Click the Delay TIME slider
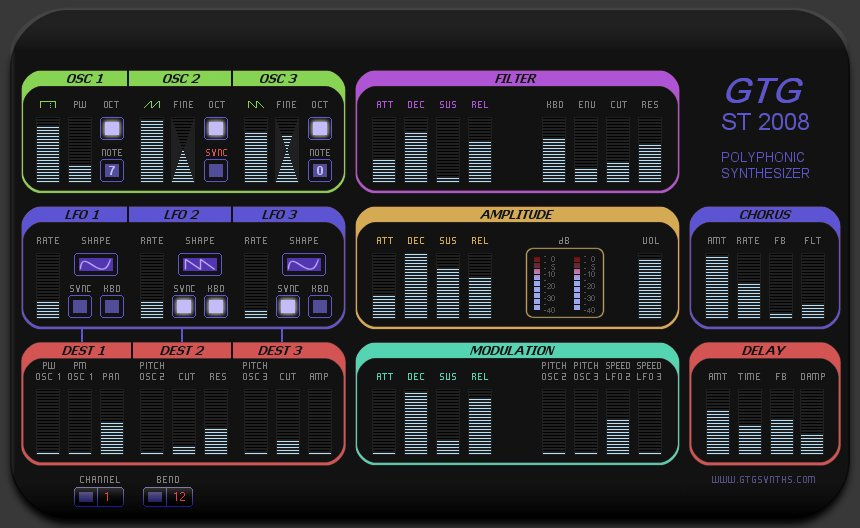 750,422
